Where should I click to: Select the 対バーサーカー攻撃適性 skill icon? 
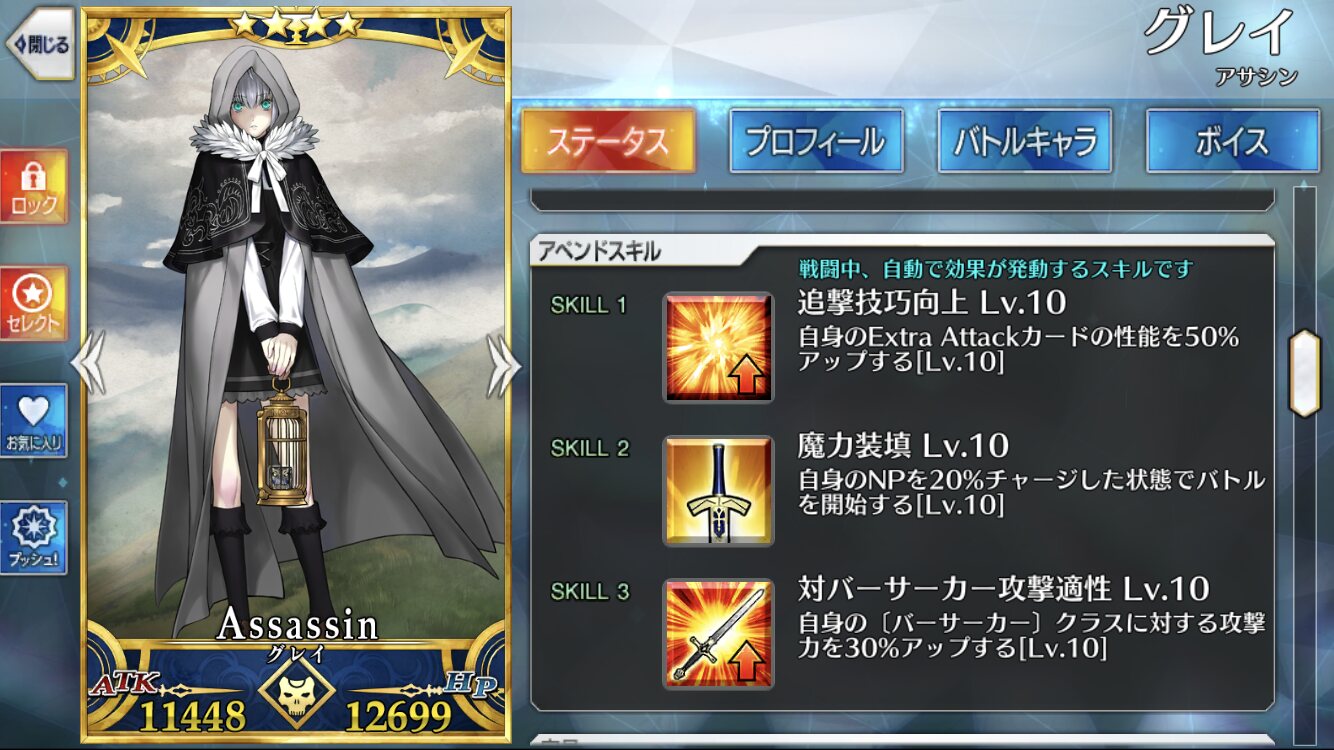(x=718, y=634)
